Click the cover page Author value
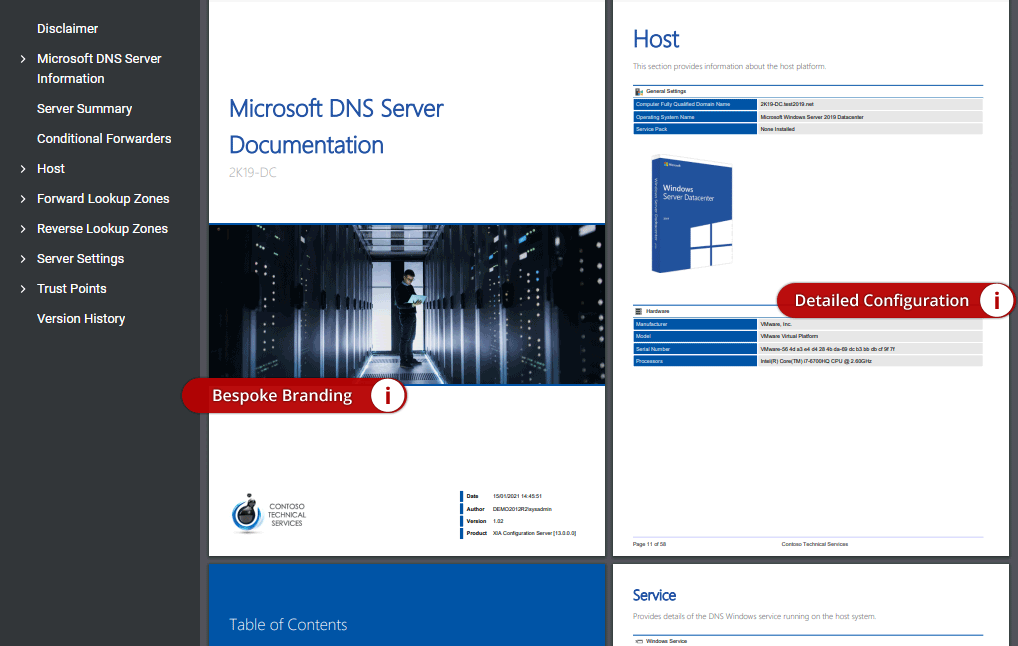Image resolution: width=1018 pixels, height=646 pixels. (x=522, y=509)
